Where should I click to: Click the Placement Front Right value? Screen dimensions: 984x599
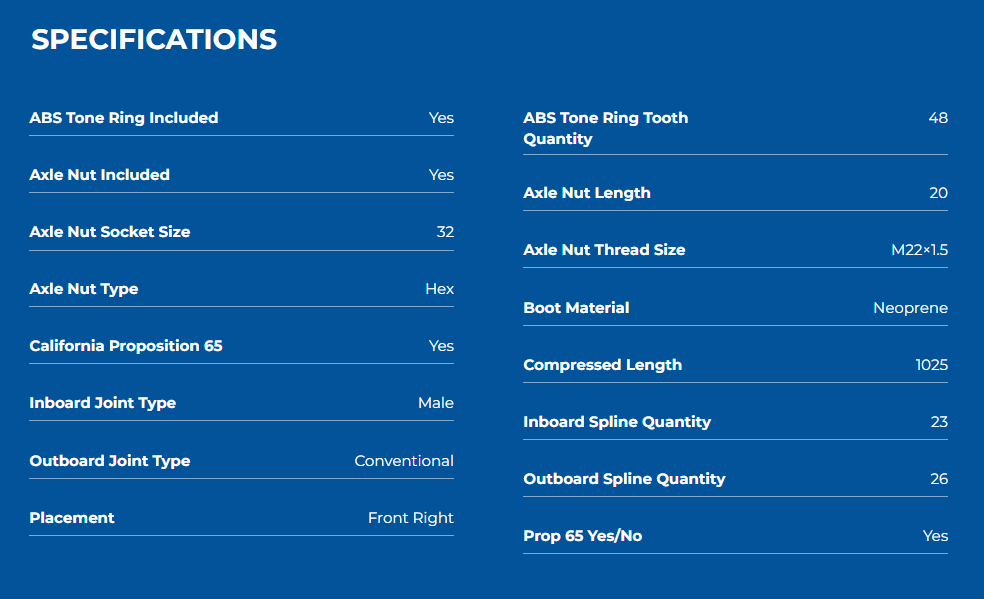410,518
